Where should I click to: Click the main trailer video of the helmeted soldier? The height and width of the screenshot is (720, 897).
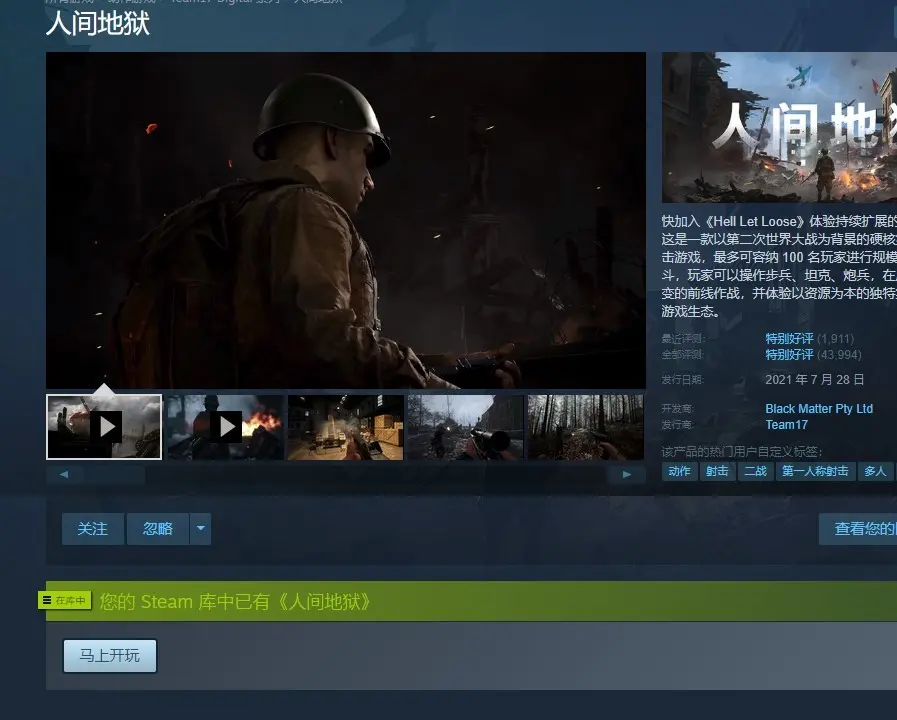pos(346,220)
